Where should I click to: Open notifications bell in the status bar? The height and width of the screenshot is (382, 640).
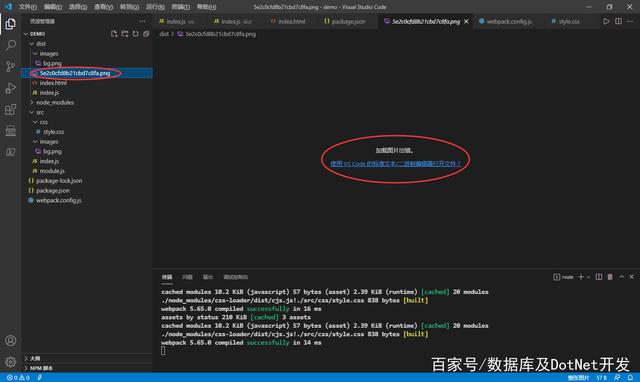(x=630, y=378)
